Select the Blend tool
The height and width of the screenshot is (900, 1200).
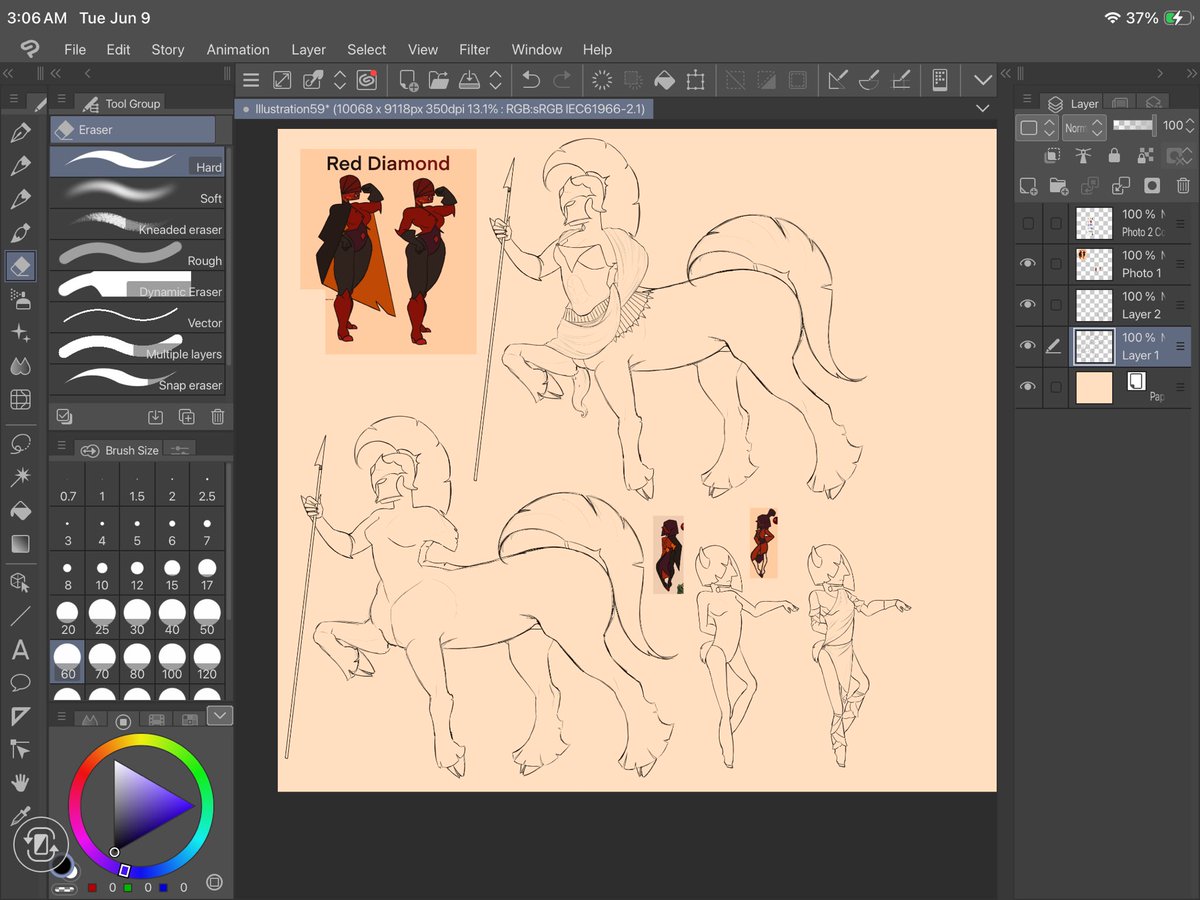point(20,366)
